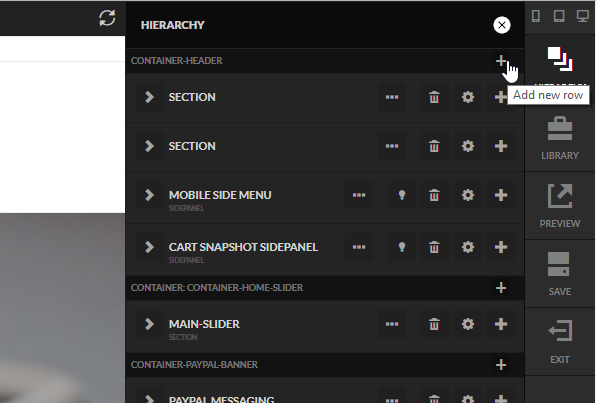The image size is (596, 403).
Task: Delete the Mobile Side Menu element
Action: pos(434,195)
